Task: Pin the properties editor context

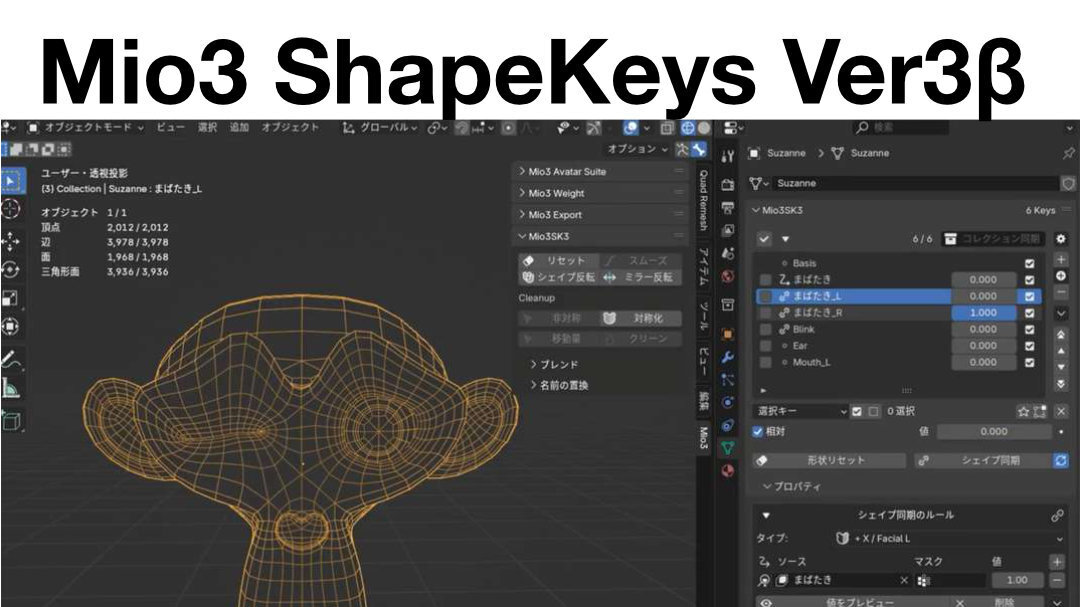Action: 1068,153
